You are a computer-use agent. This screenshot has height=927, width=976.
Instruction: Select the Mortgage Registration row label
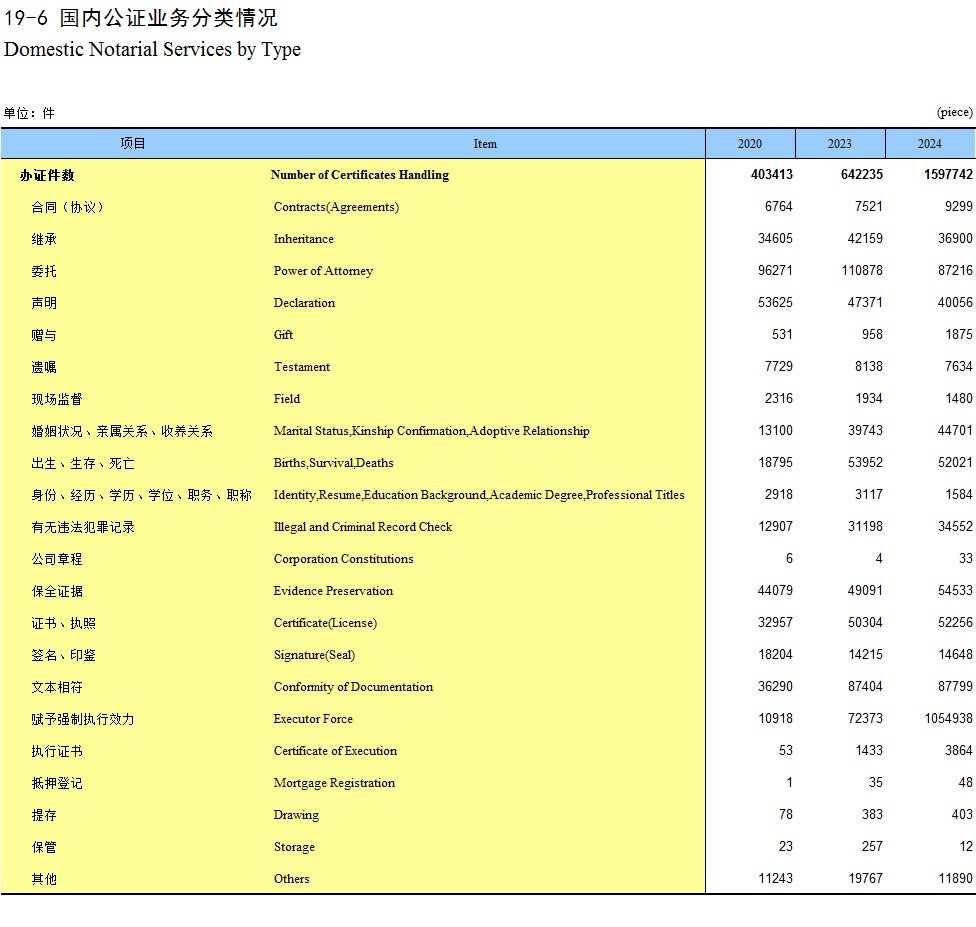[x=334, y=783]
